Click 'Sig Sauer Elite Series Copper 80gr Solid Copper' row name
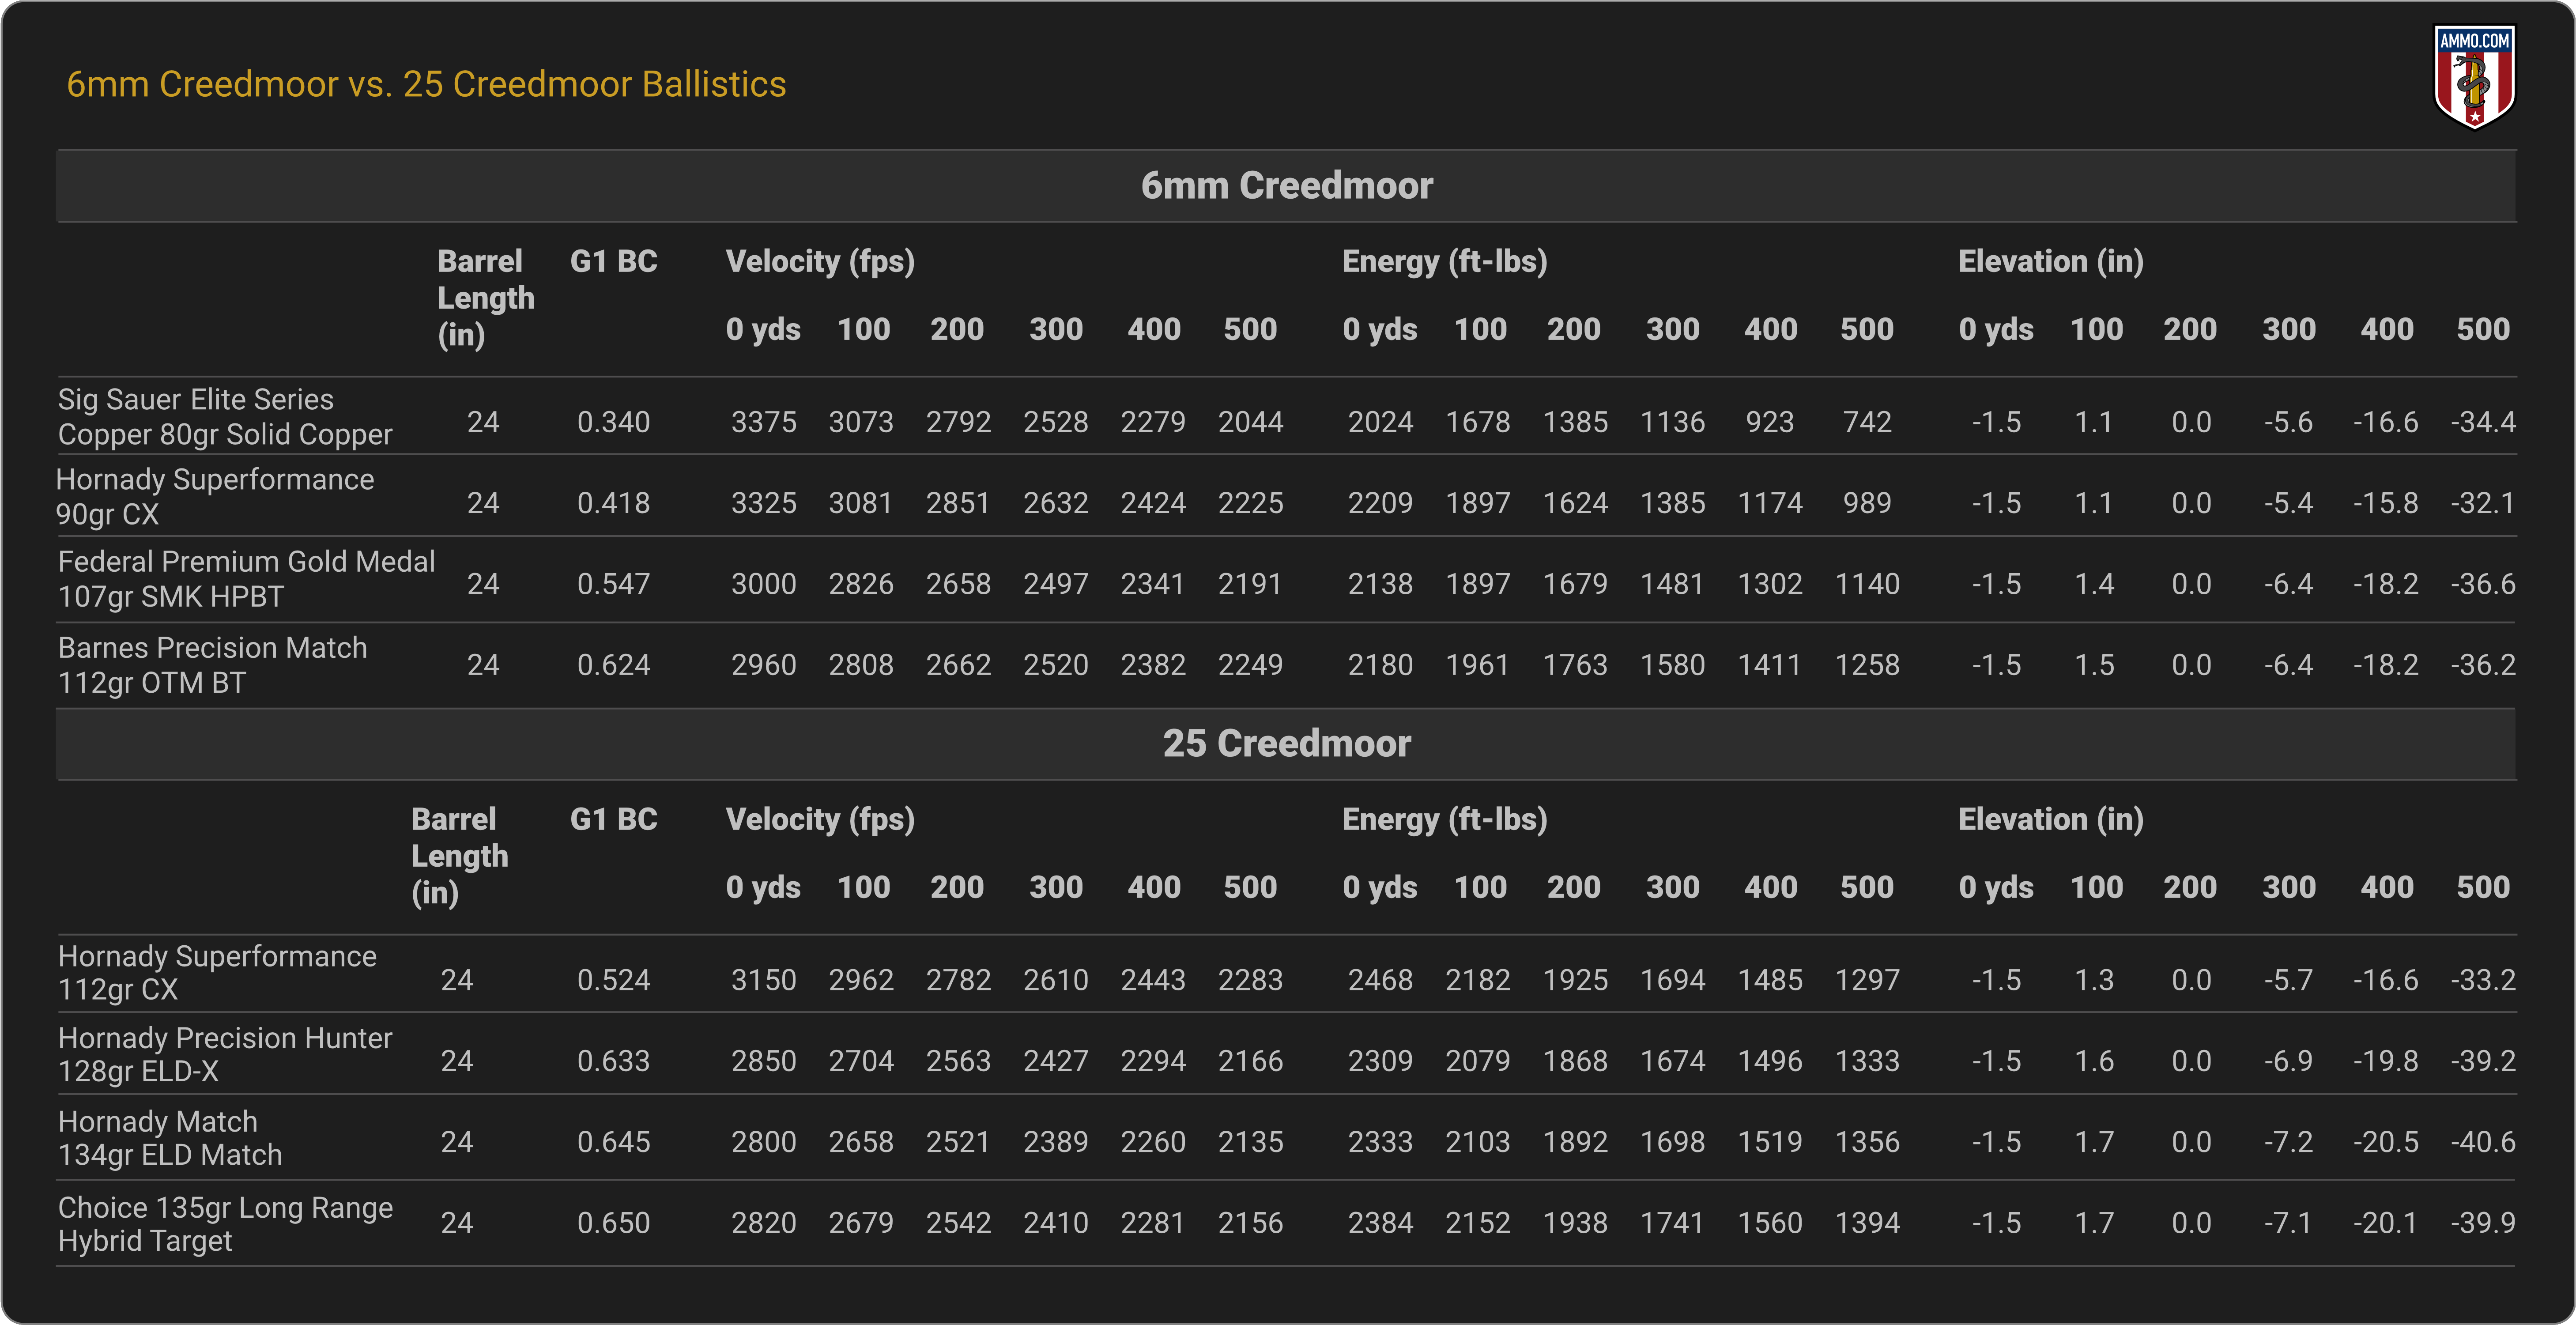The image size is (2576, 1325). [x=225, y=417]
